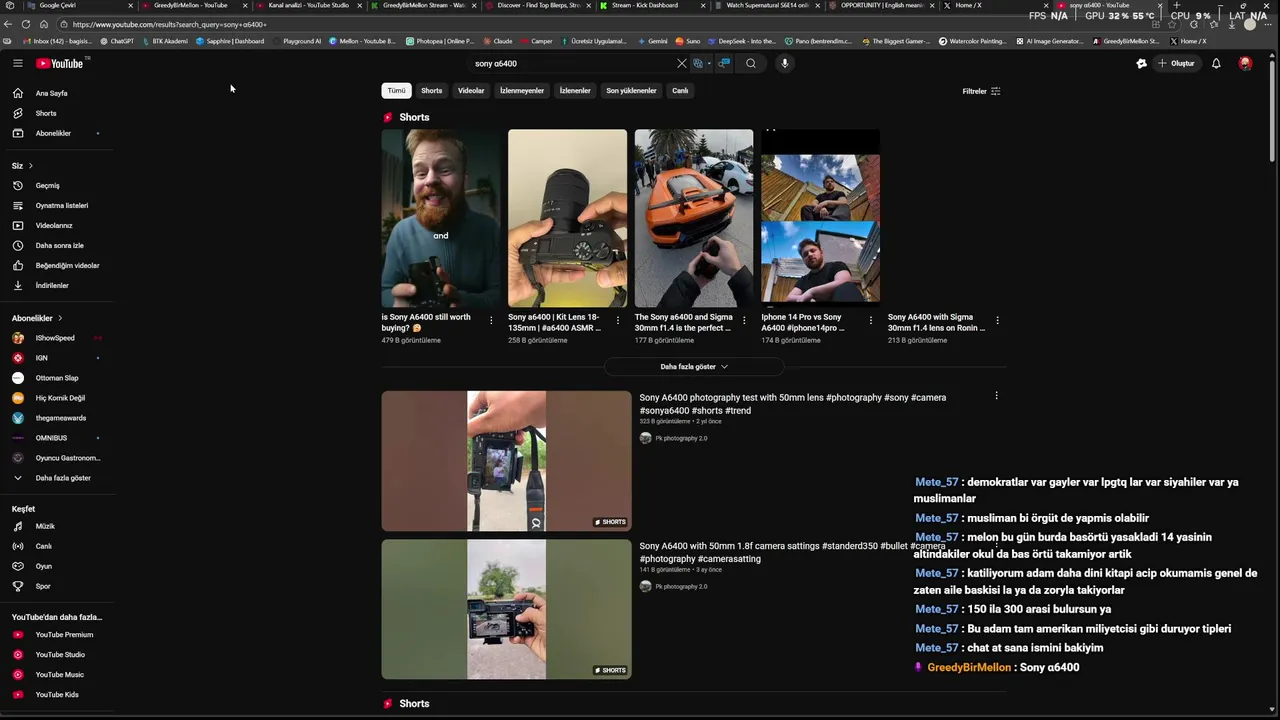Open the account avatar menu
Viewport: 1280px width, 720px height.
(1245, 63)
